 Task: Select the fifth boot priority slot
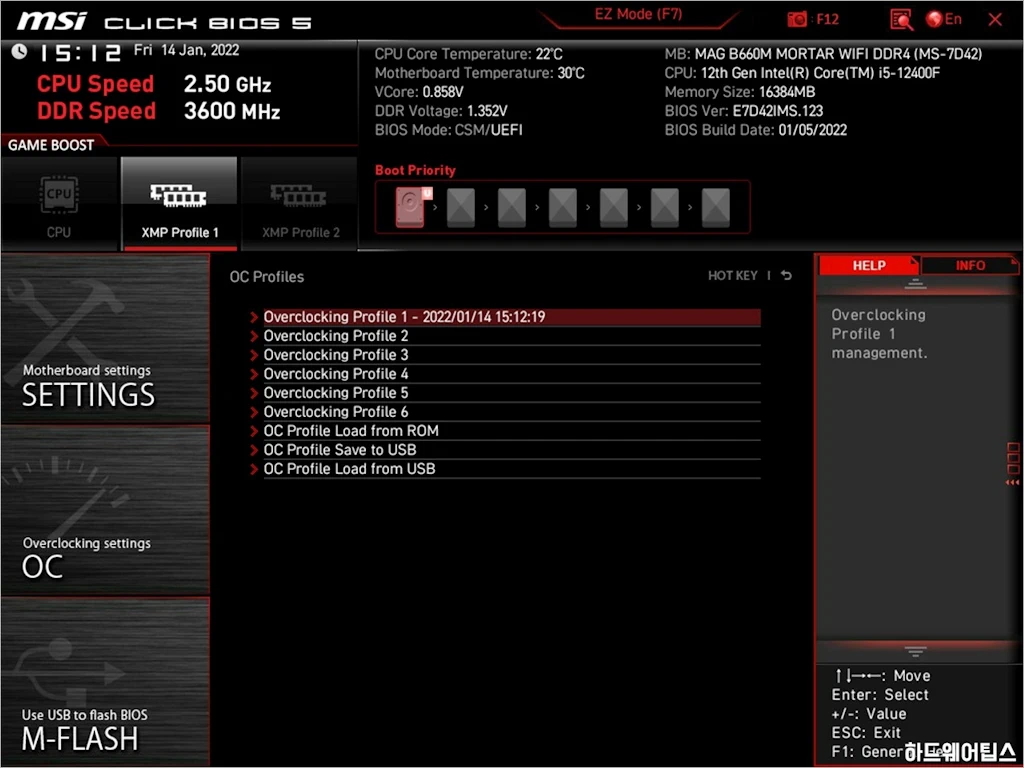tap(614, 208)
